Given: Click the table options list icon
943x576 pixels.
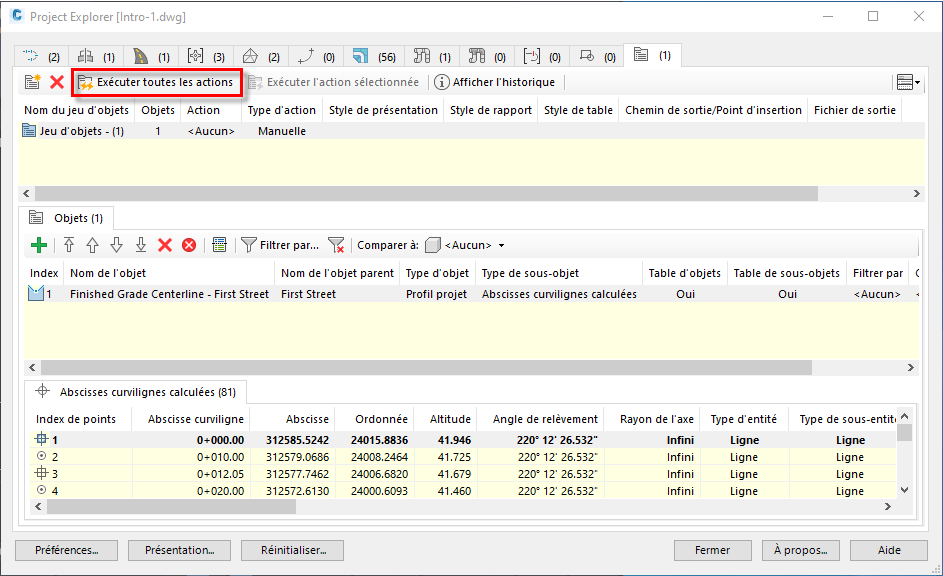Looking at the screenshot, I should [x=220, y=245].
